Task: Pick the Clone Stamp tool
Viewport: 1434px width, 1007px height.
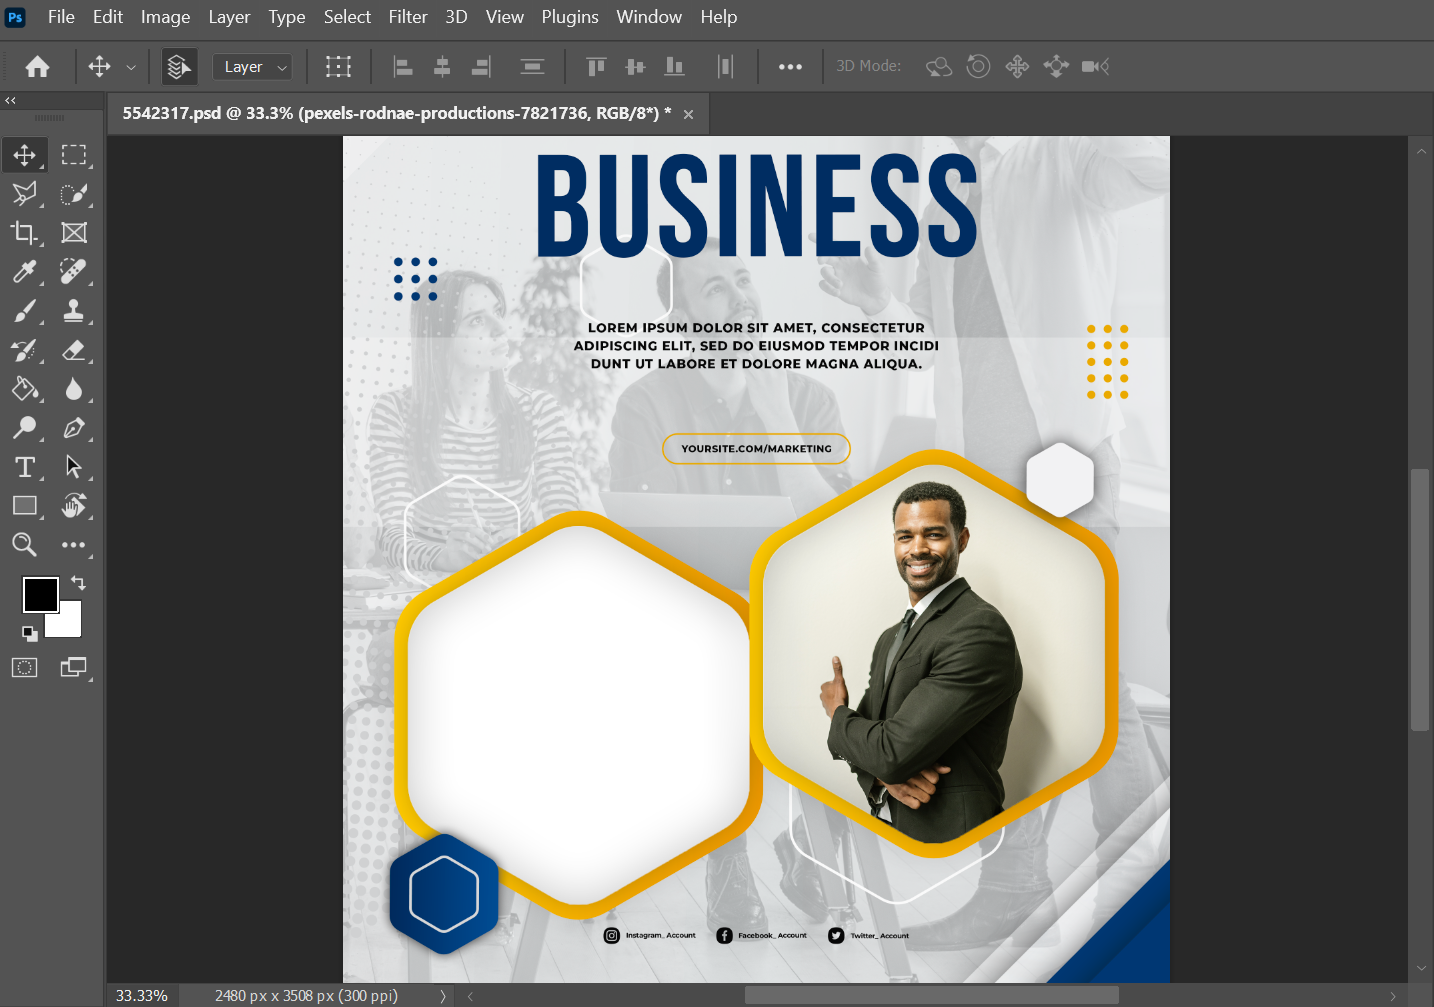Action: [73, 311]
